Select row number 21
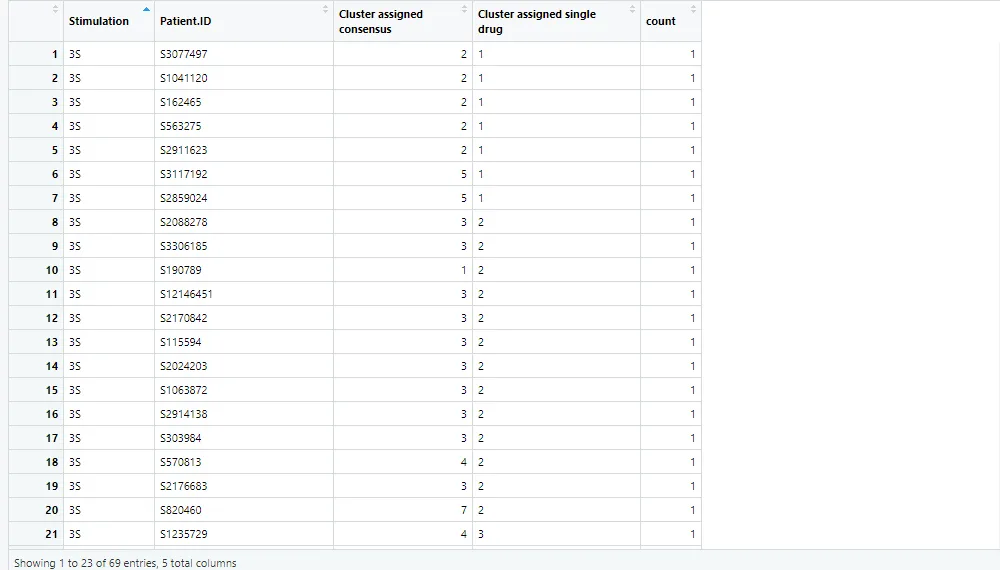This screenshot has height=570, width=1000. tap(52, 534)
